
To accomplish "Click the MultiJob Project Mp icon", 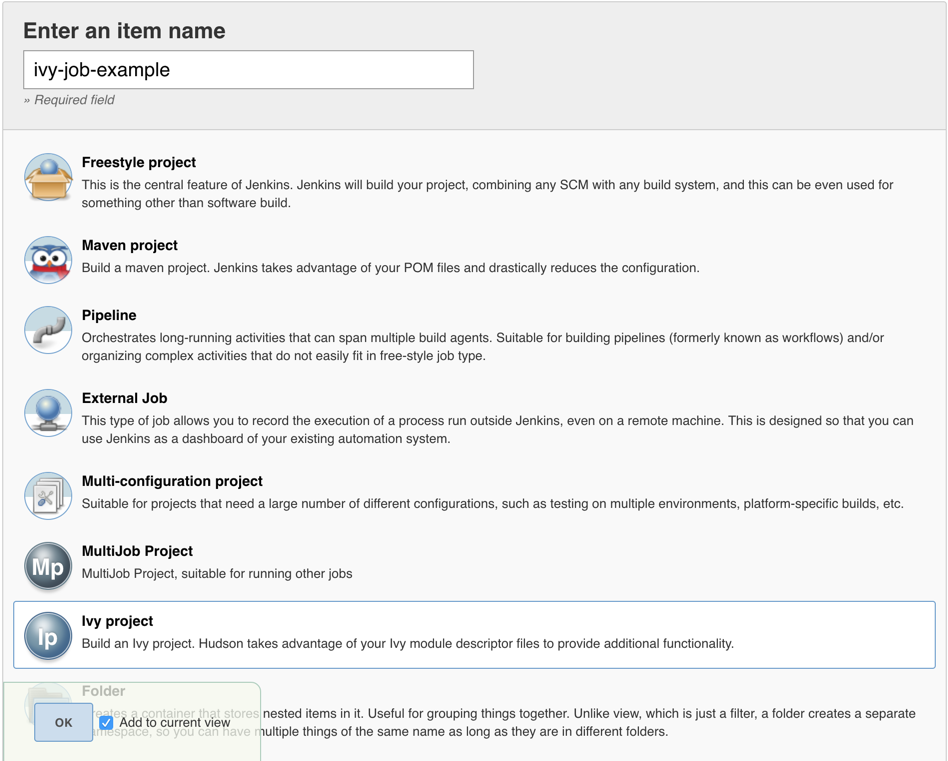I will coord(48,567).
